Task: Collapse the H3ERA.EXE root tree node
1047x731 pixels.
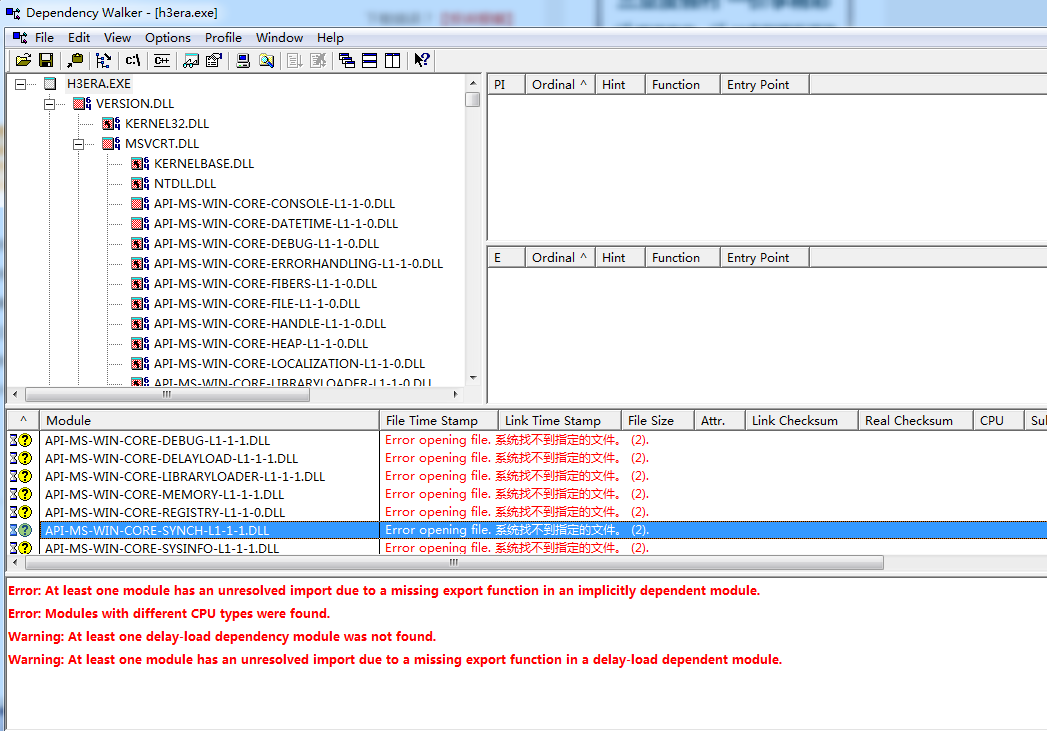Action: [x=21, y=84]
